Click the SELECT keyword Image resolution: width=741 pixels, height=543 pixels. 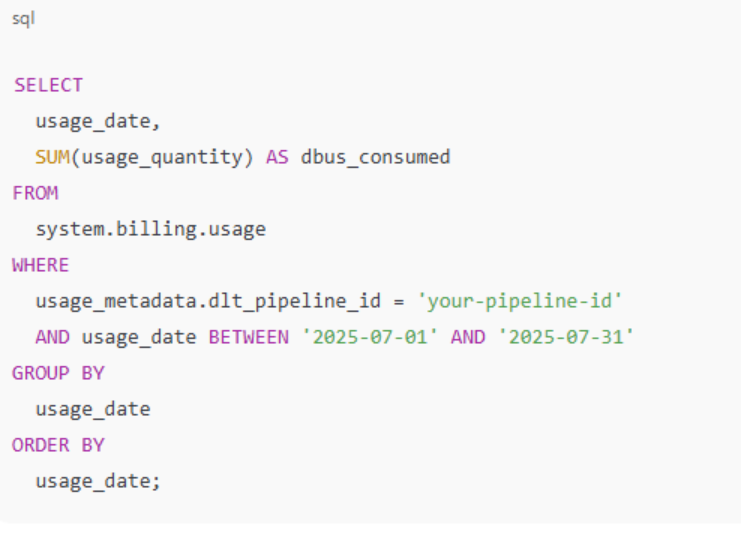click(x=48, y=85)
